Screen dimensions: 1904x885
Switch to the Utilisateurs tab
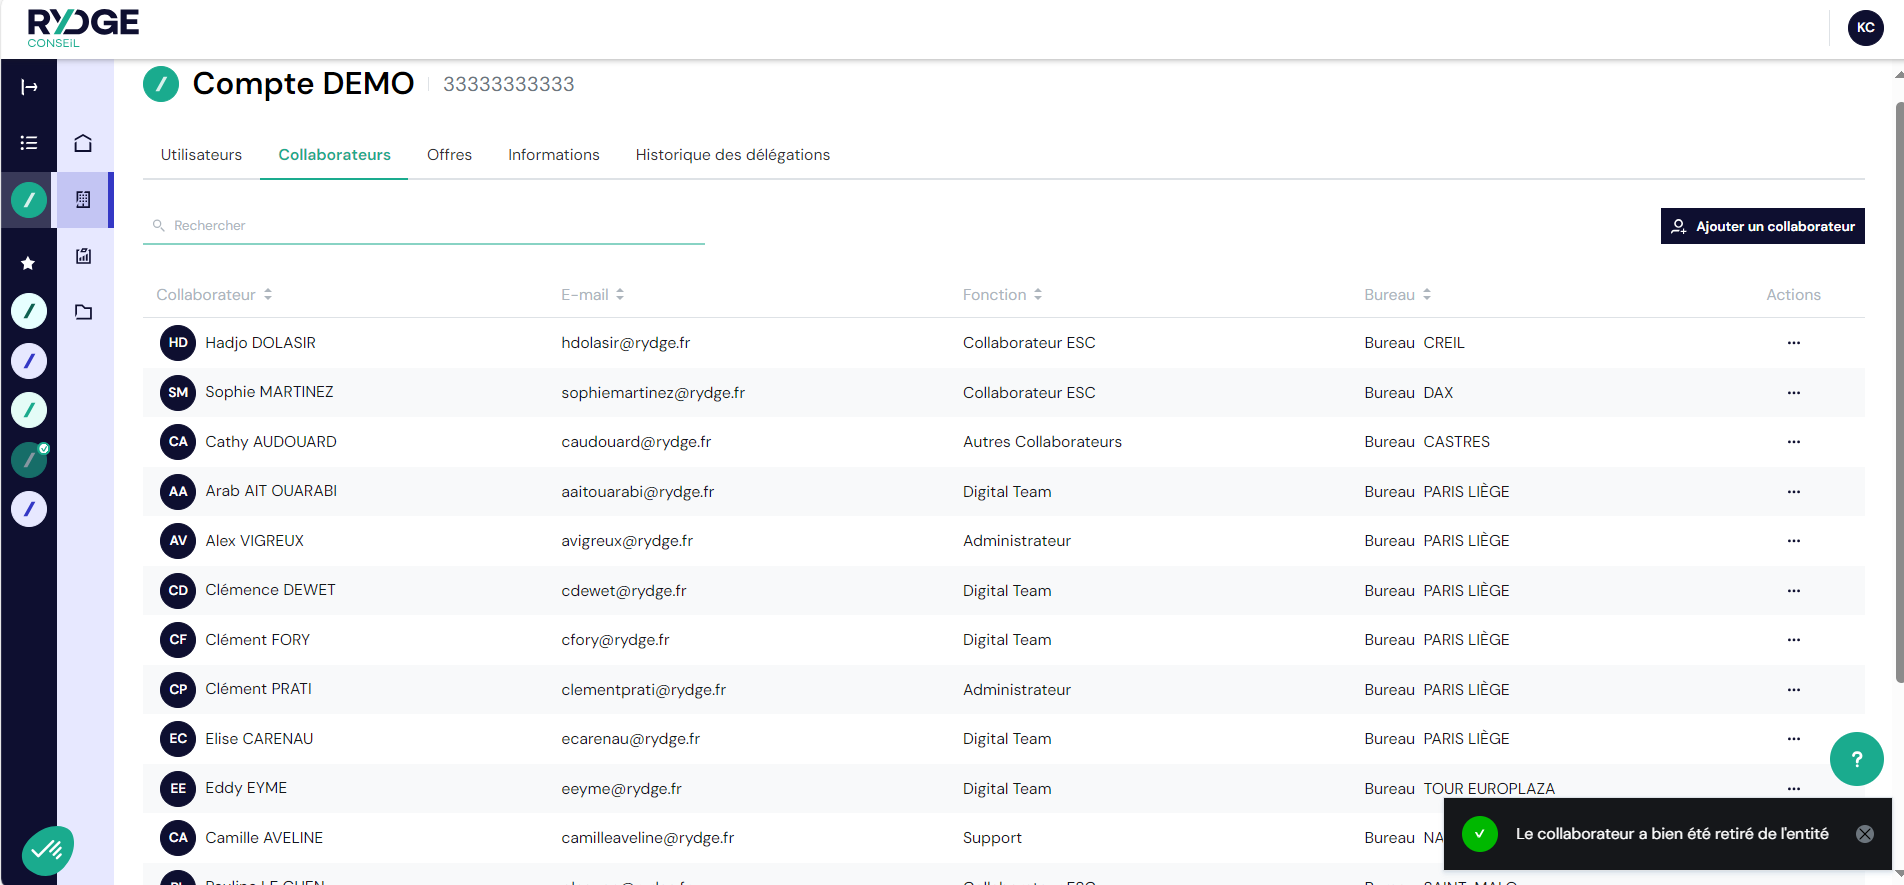[201, 155]
